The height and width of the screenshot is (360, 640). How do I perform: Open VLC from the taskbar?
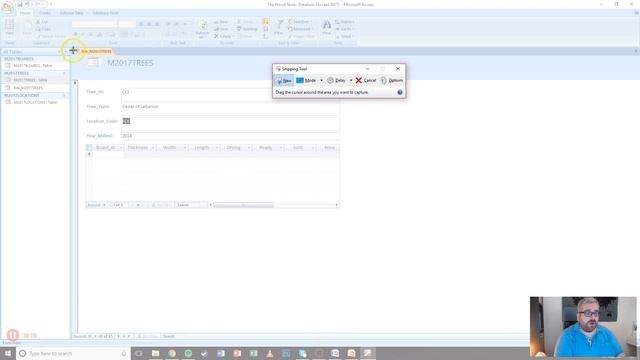coord(270,353)
